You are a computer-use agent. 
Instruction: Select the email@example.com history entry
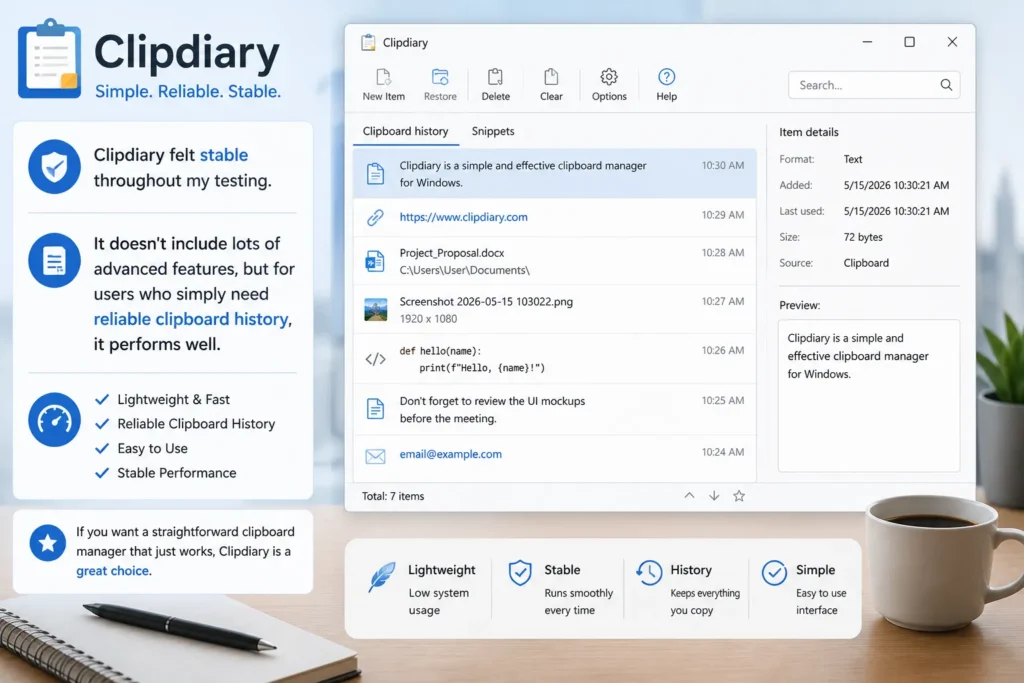[554, 454]
